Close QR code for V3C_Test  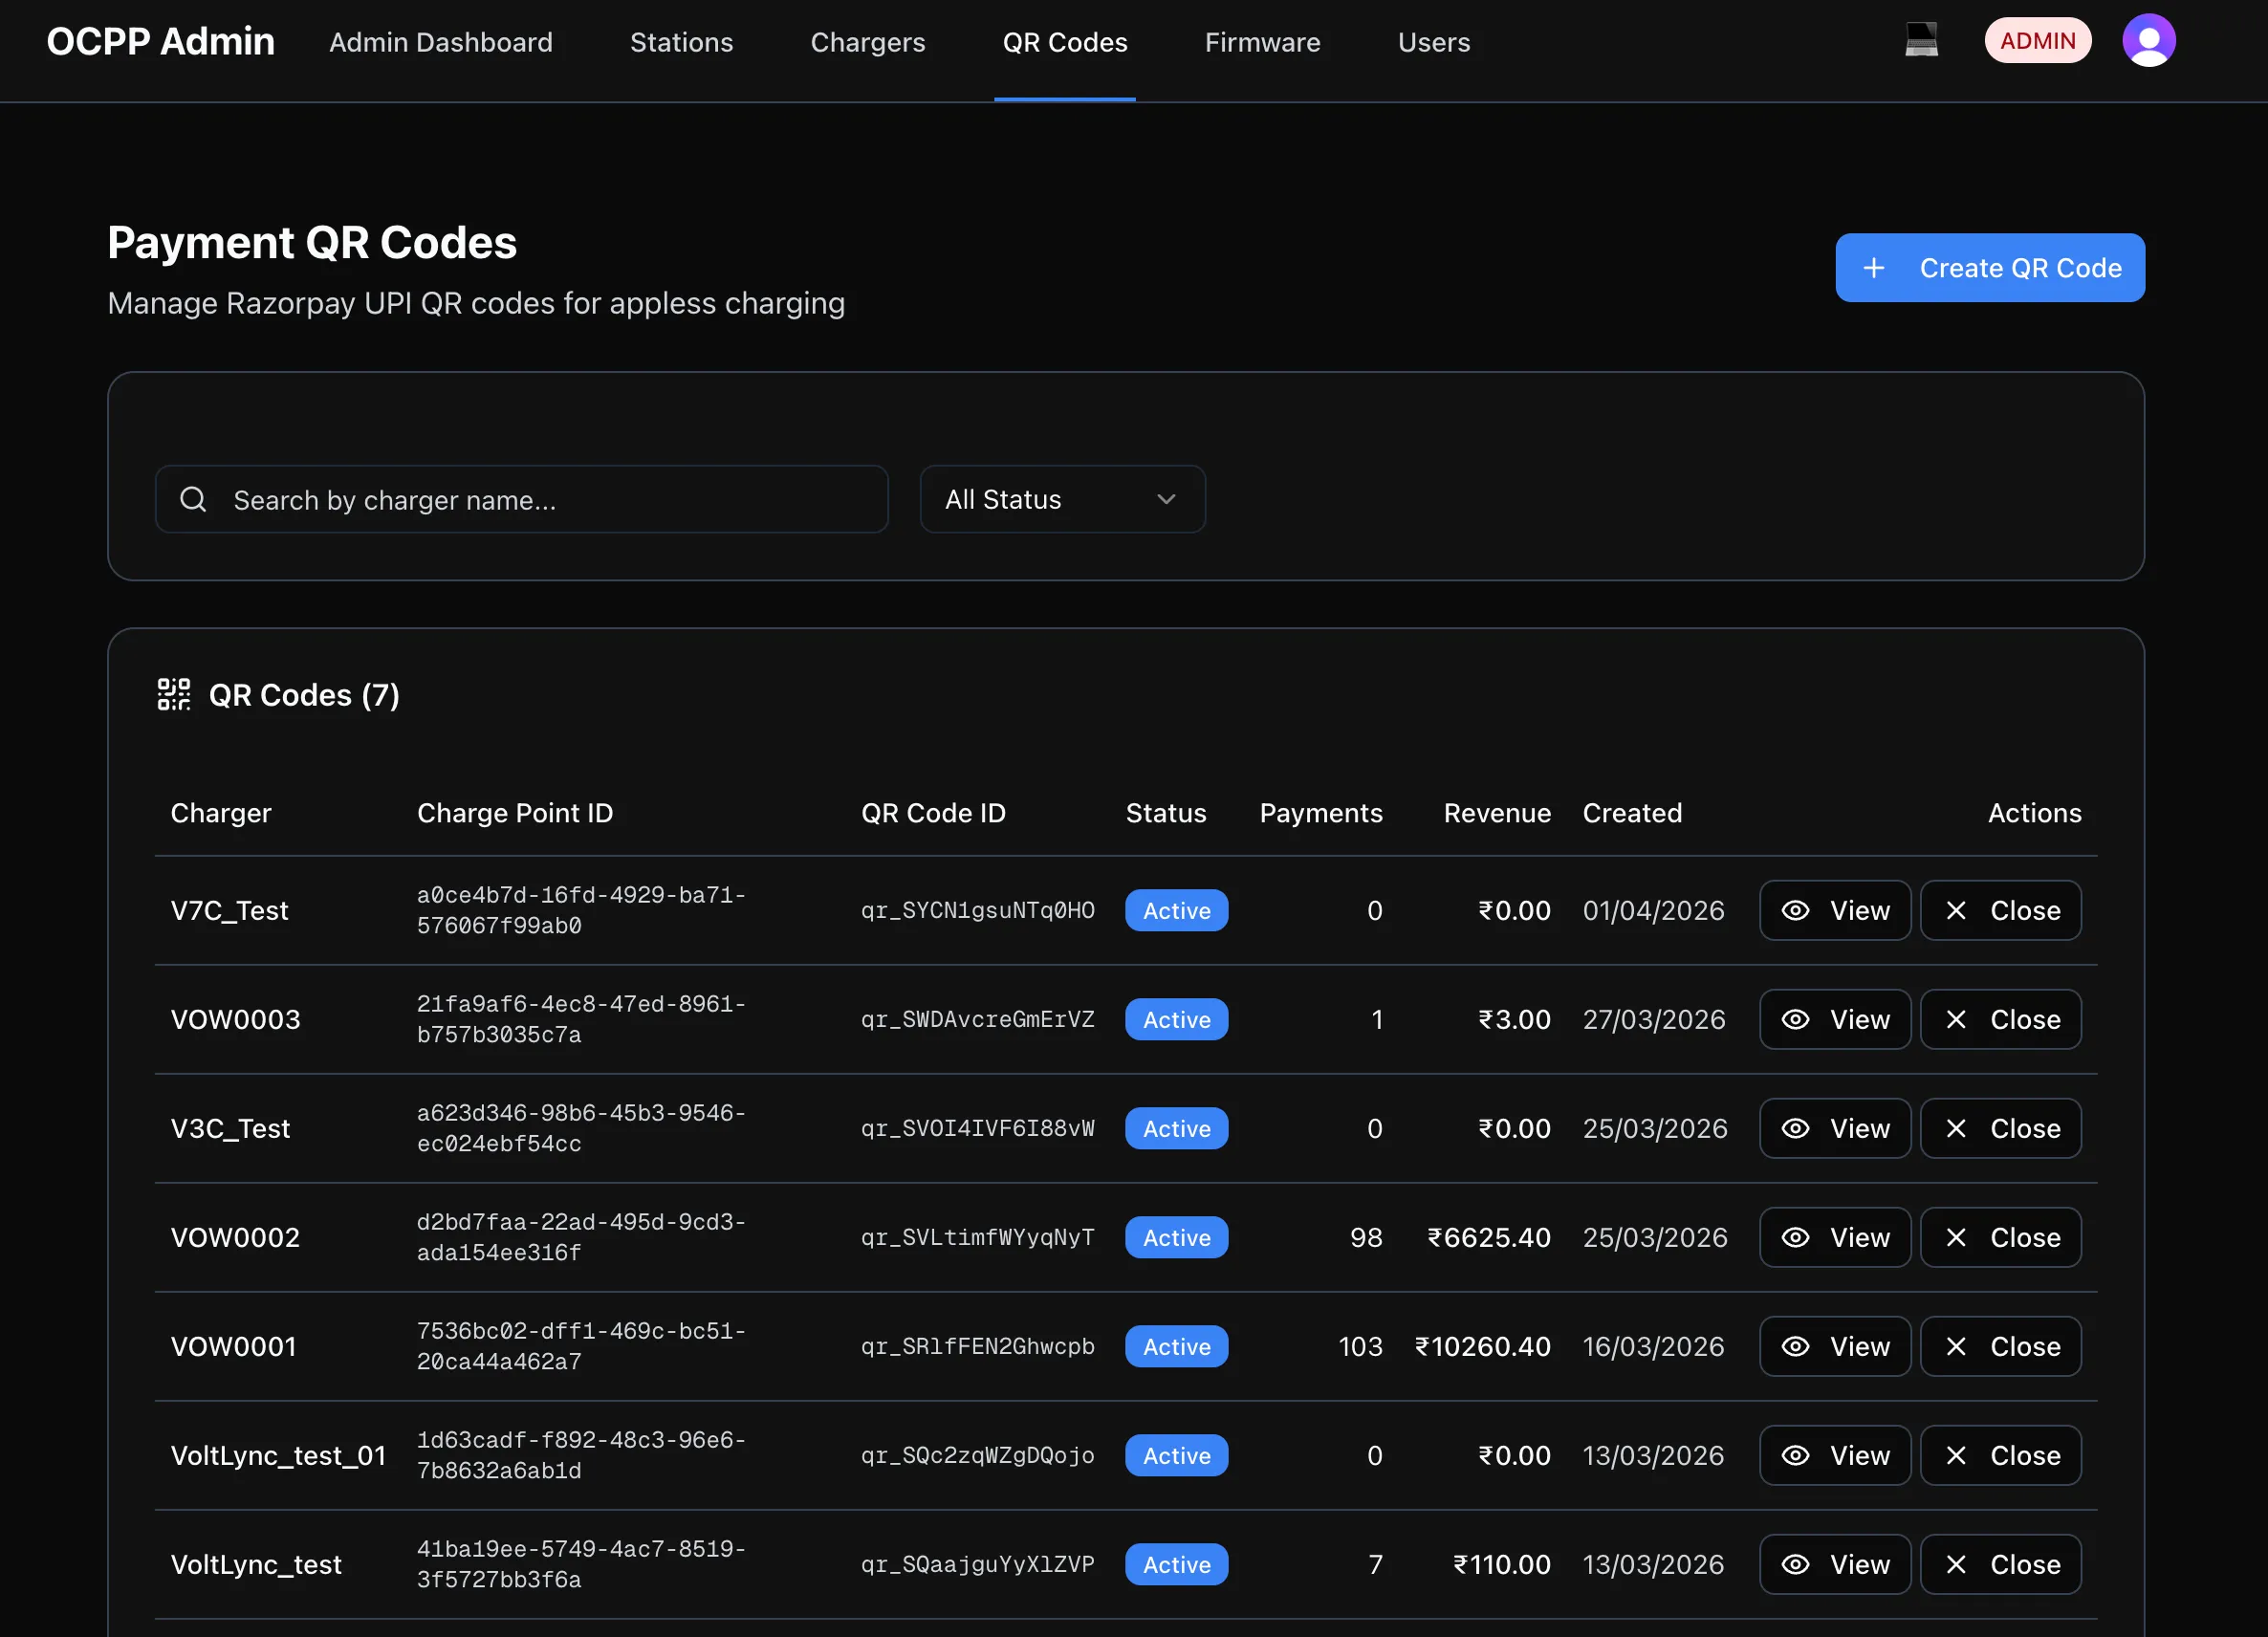(2000, 1128)
